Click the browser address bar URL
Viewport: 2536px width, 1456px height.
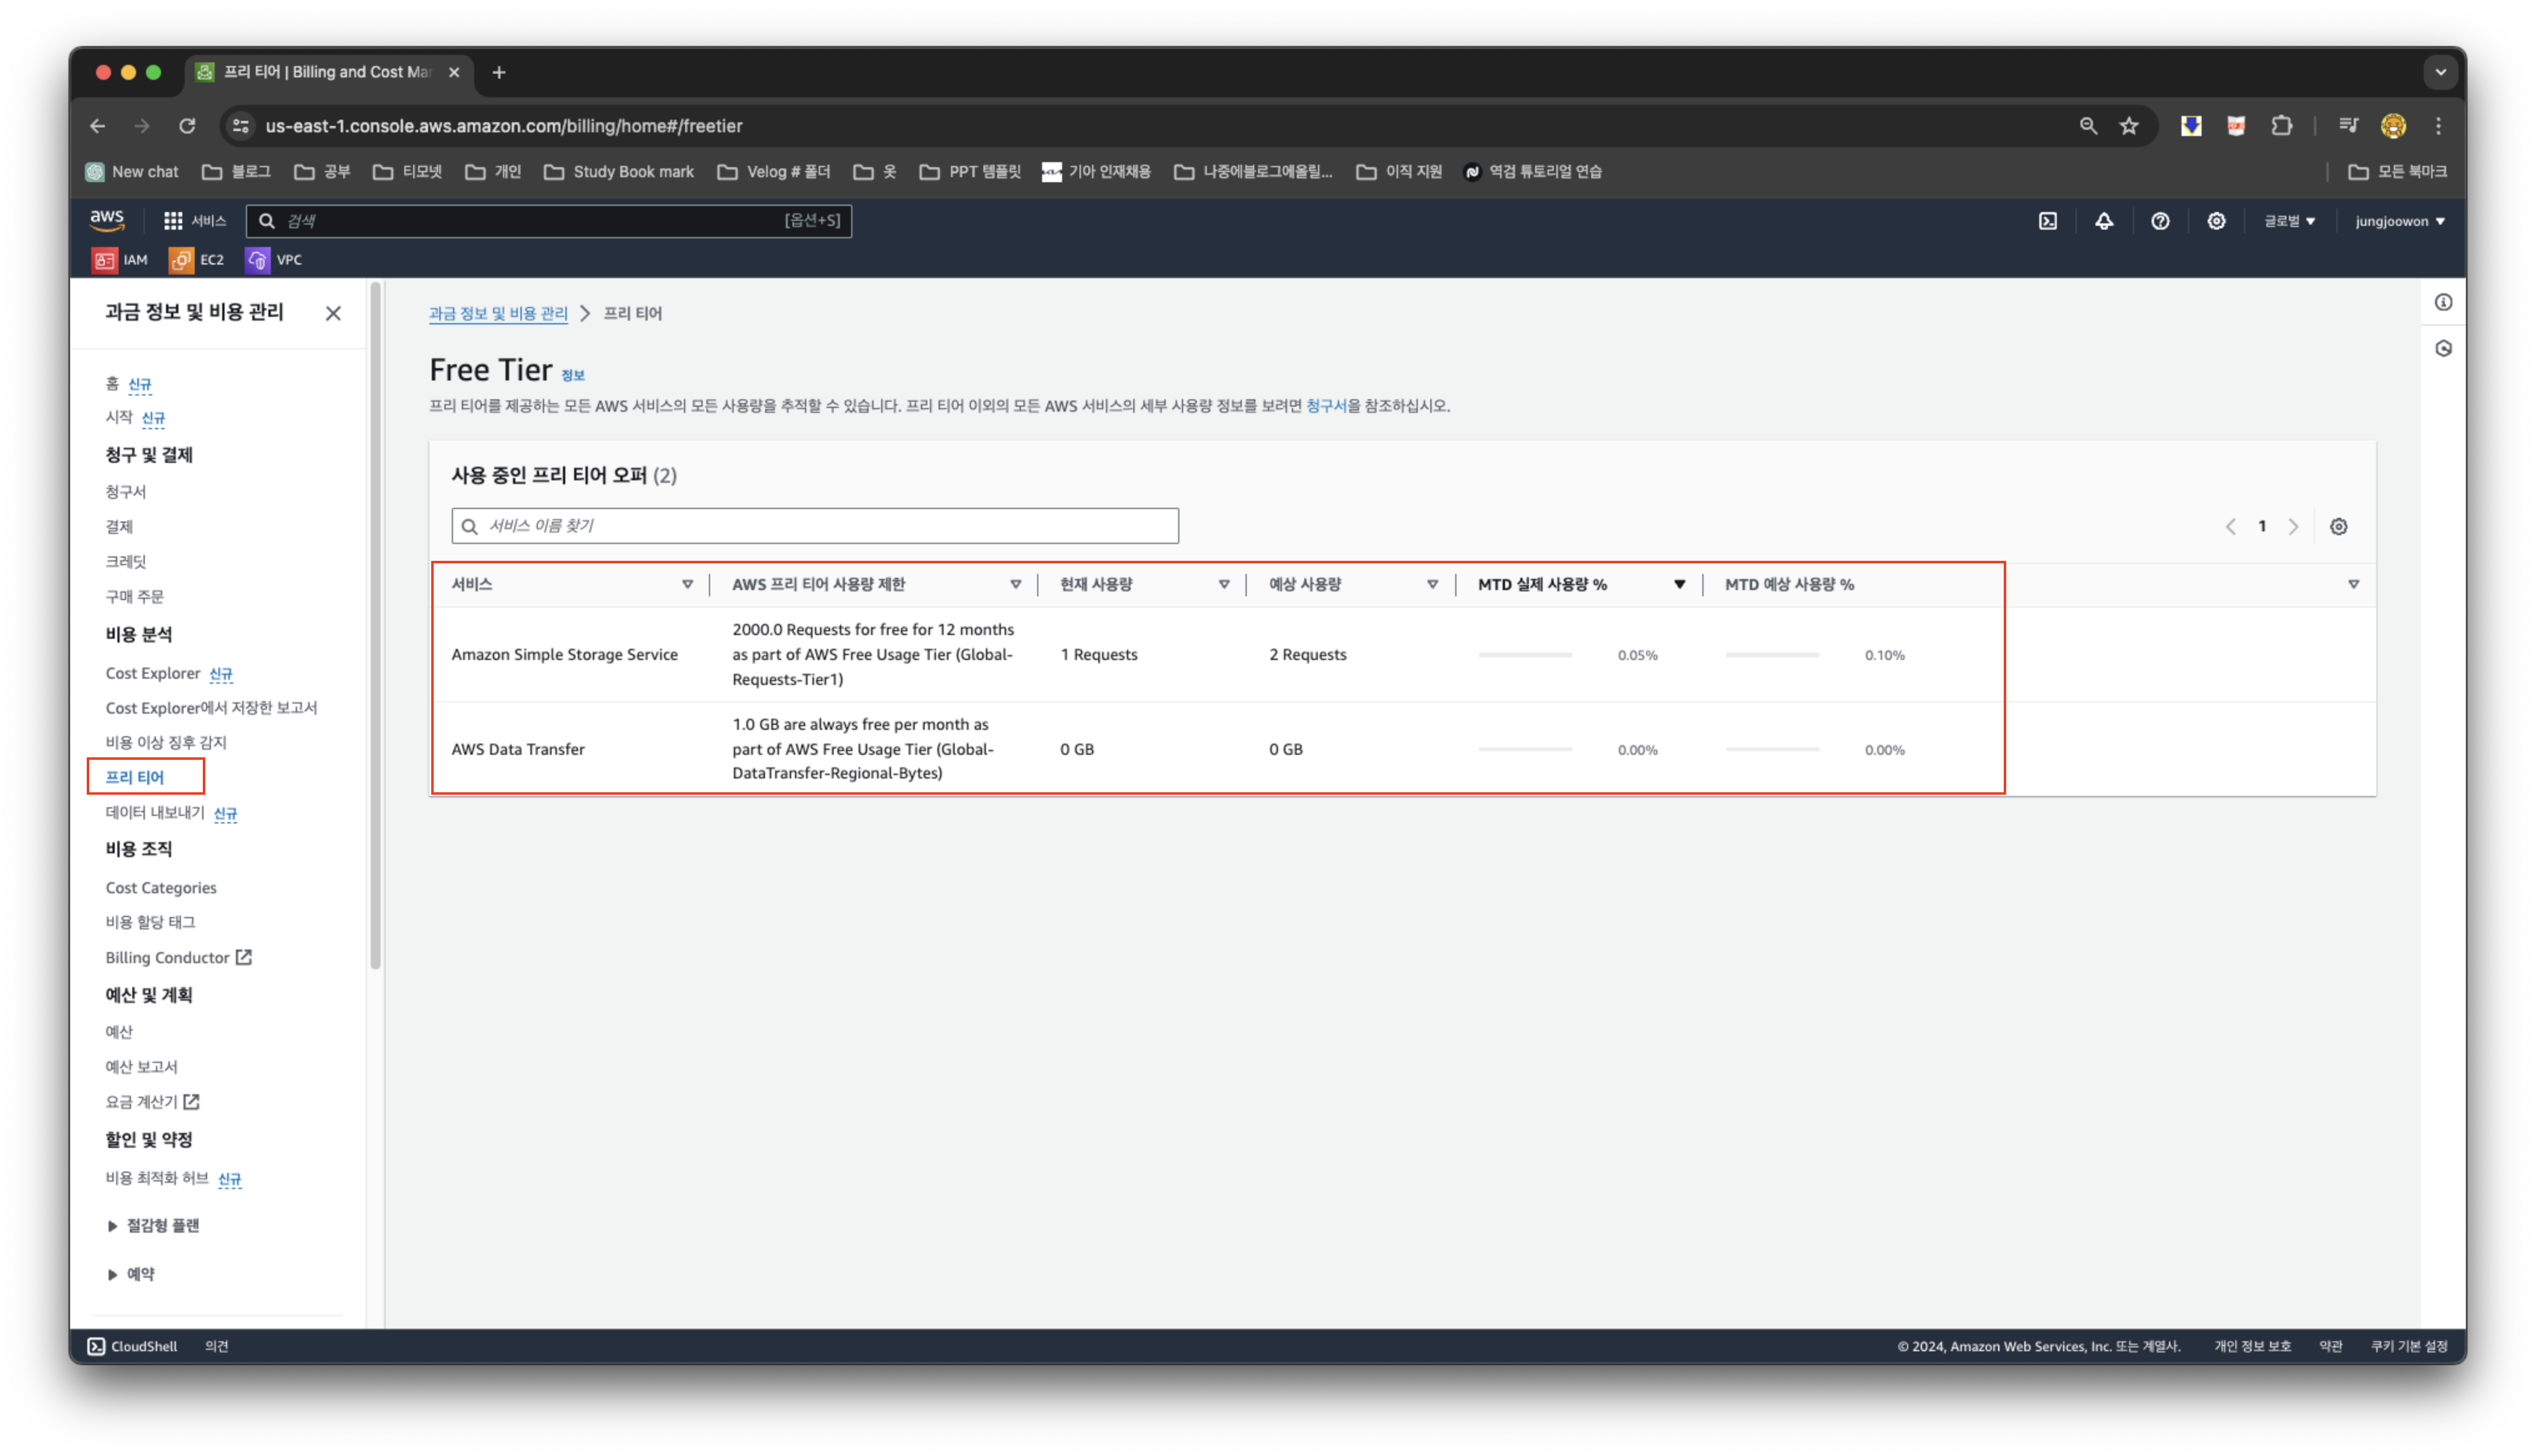tap(503, 126)
